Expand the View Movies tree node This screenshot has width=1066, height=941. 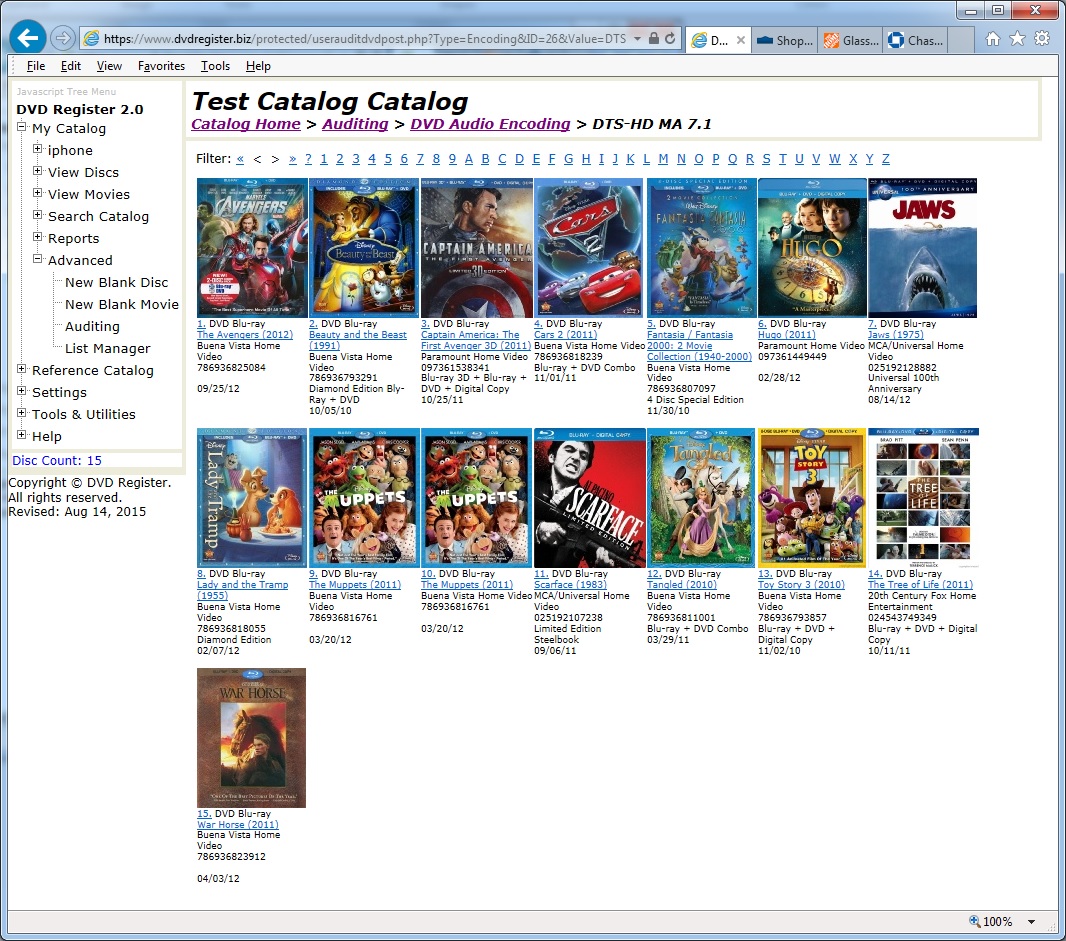click(x=38, y=192)
